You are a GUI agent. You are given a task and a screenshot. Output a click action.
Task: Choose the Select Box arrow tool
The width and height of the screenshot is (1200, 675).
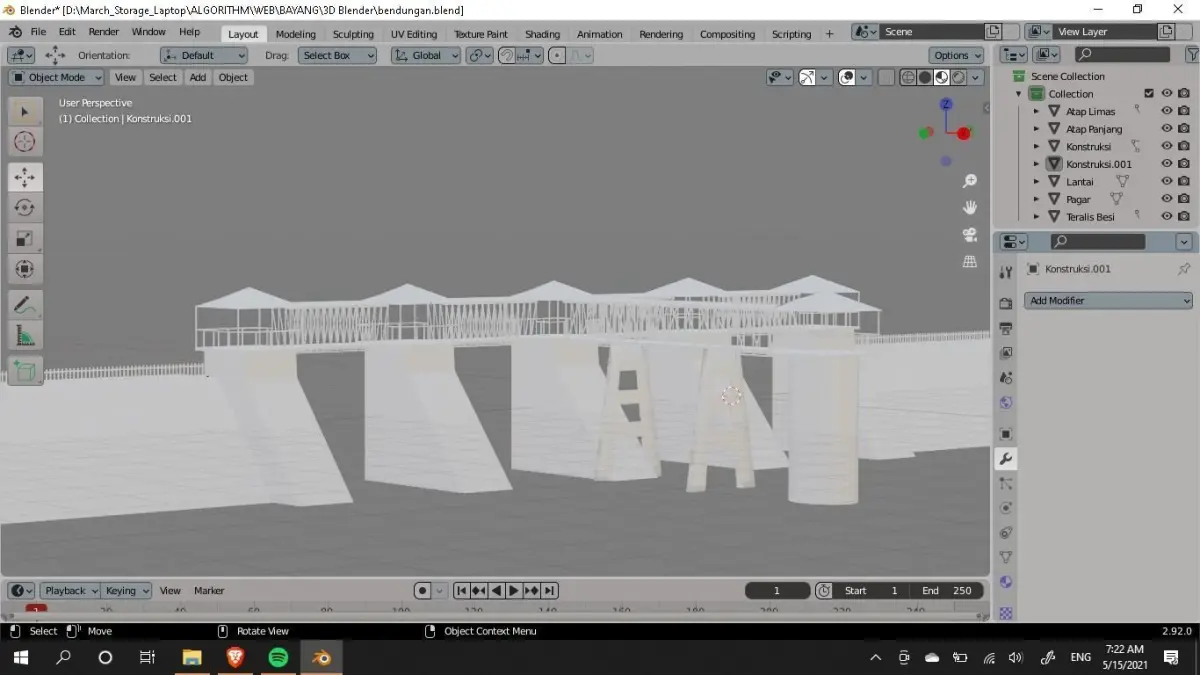tap(25, 112)
